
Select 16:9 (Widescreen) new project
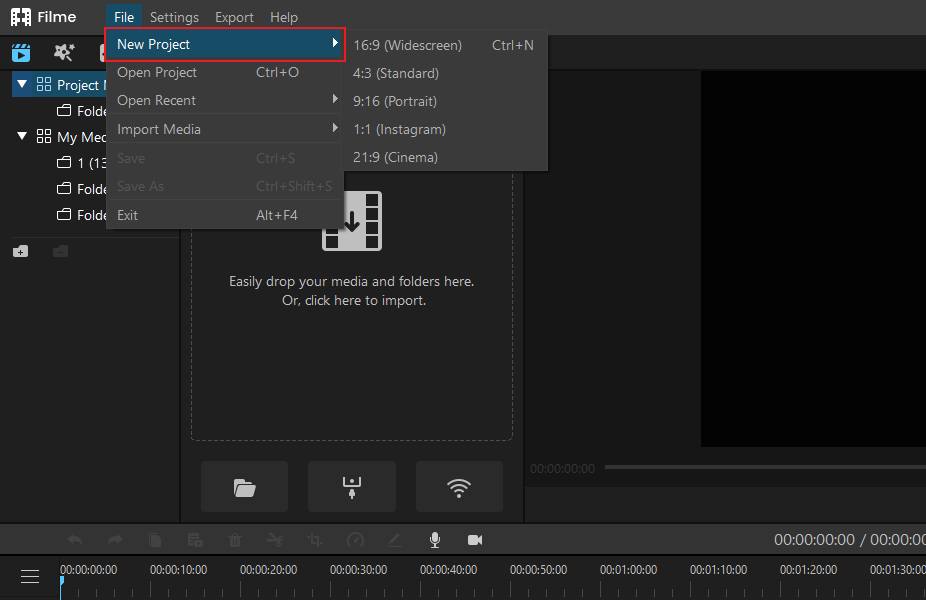[x=444, y=45]
